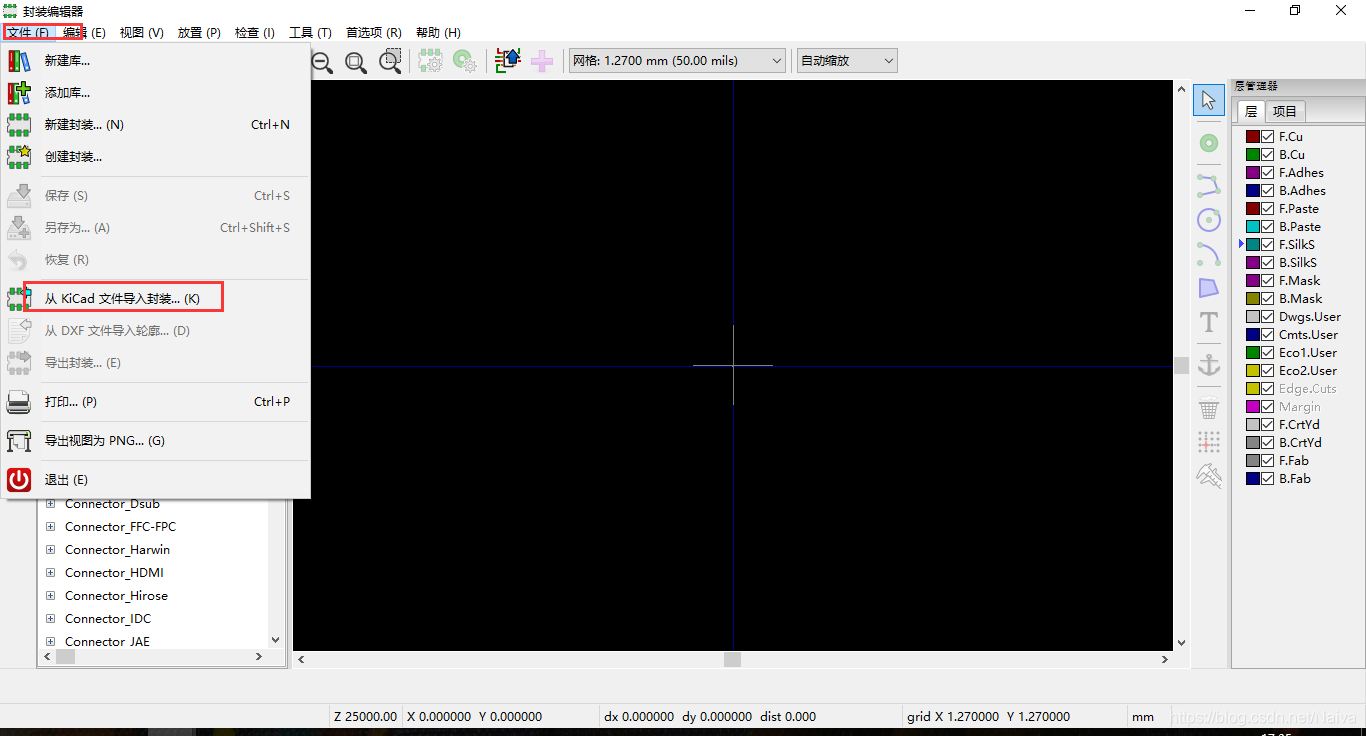
Task: Expand the Connector_Dsub library node
Action: click(50, 504)
